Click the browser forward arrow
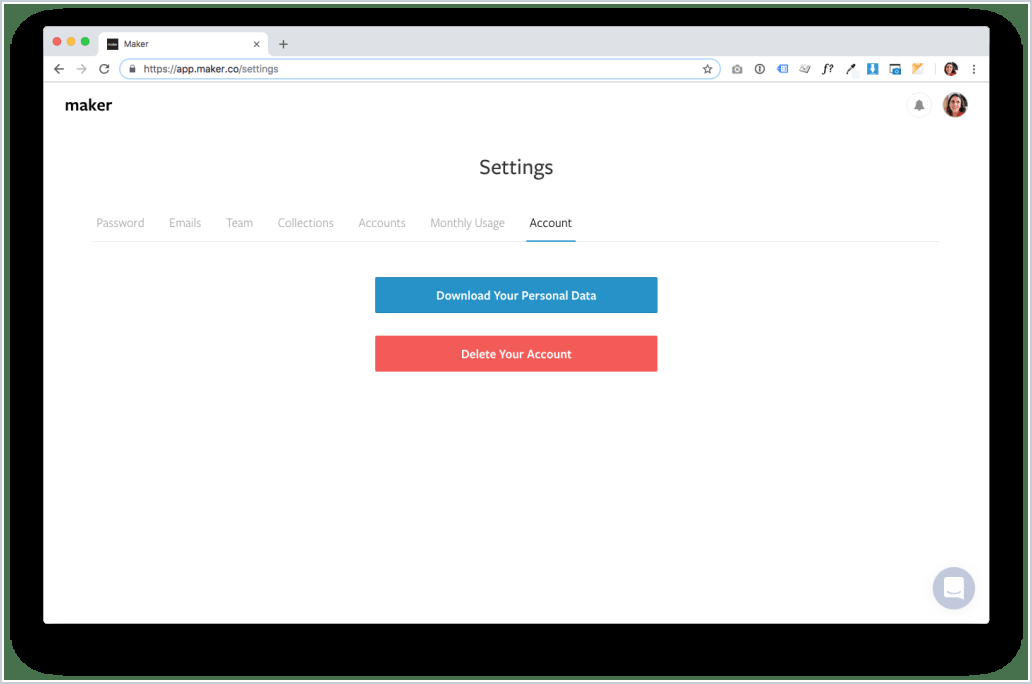The height and width of the screenshot is (684, 1032). 82,69
